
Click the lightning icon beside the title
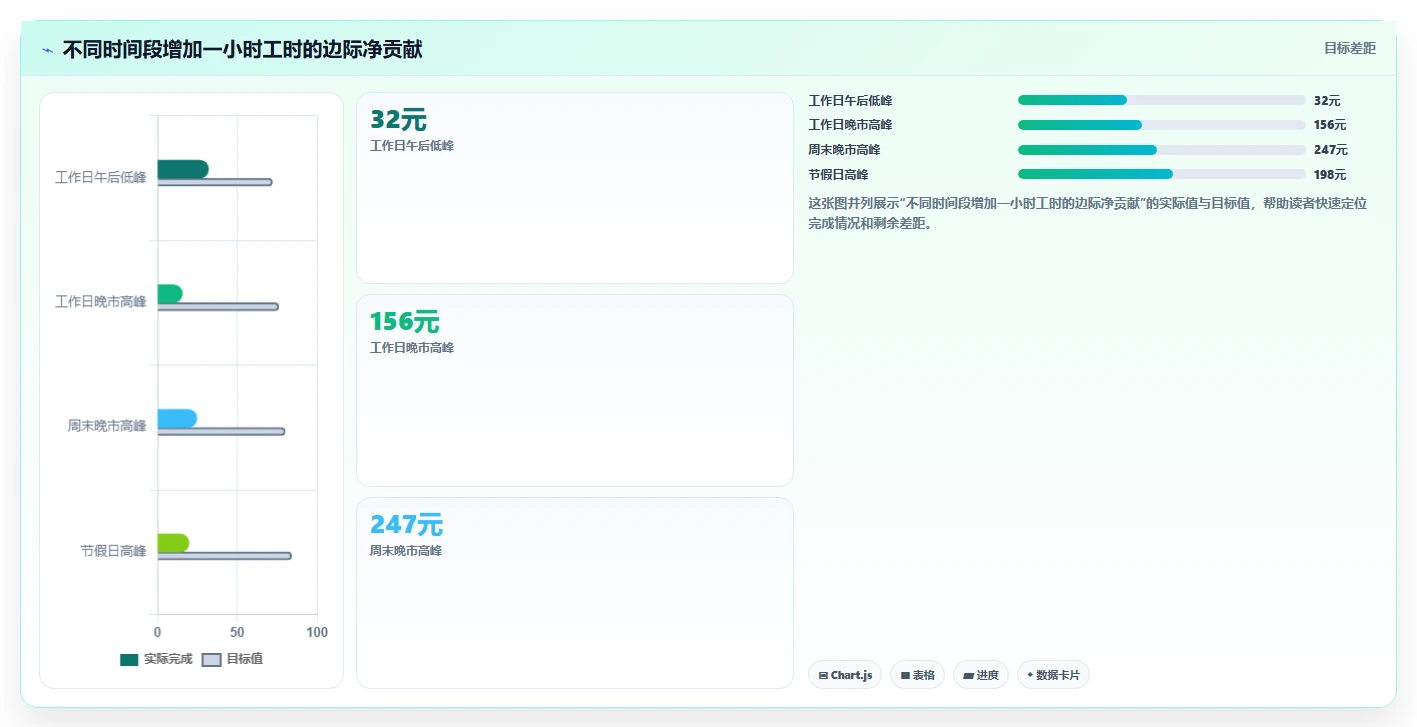(48, 50)
